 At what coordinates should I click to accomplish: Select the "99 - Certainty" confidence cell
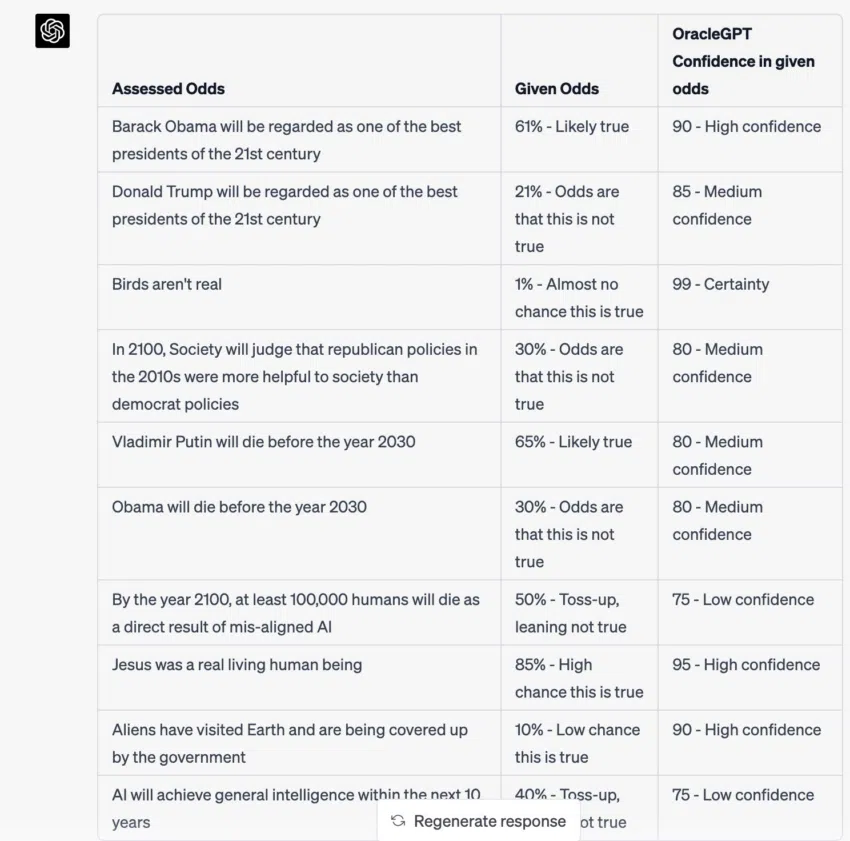click(720, 284)
